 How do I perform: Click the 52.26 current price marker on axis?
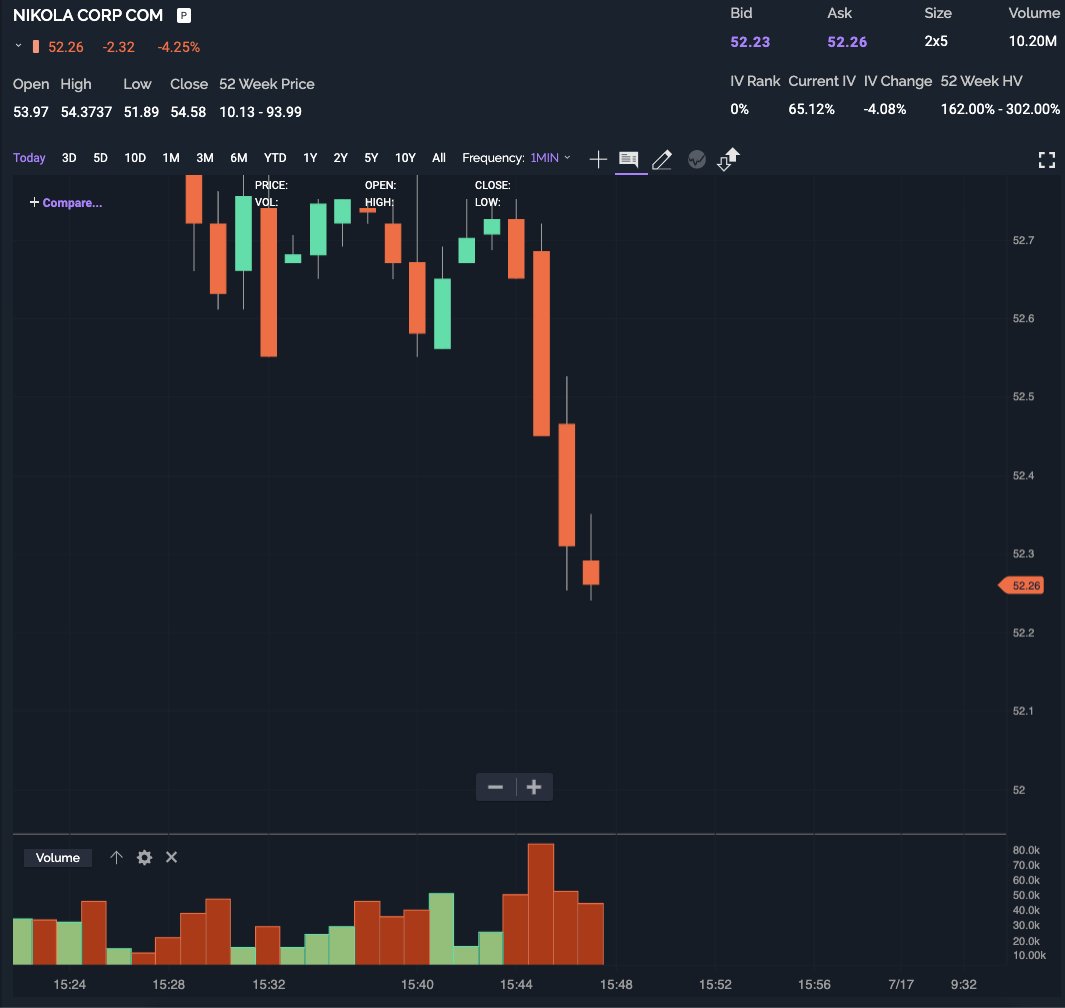1022,586
